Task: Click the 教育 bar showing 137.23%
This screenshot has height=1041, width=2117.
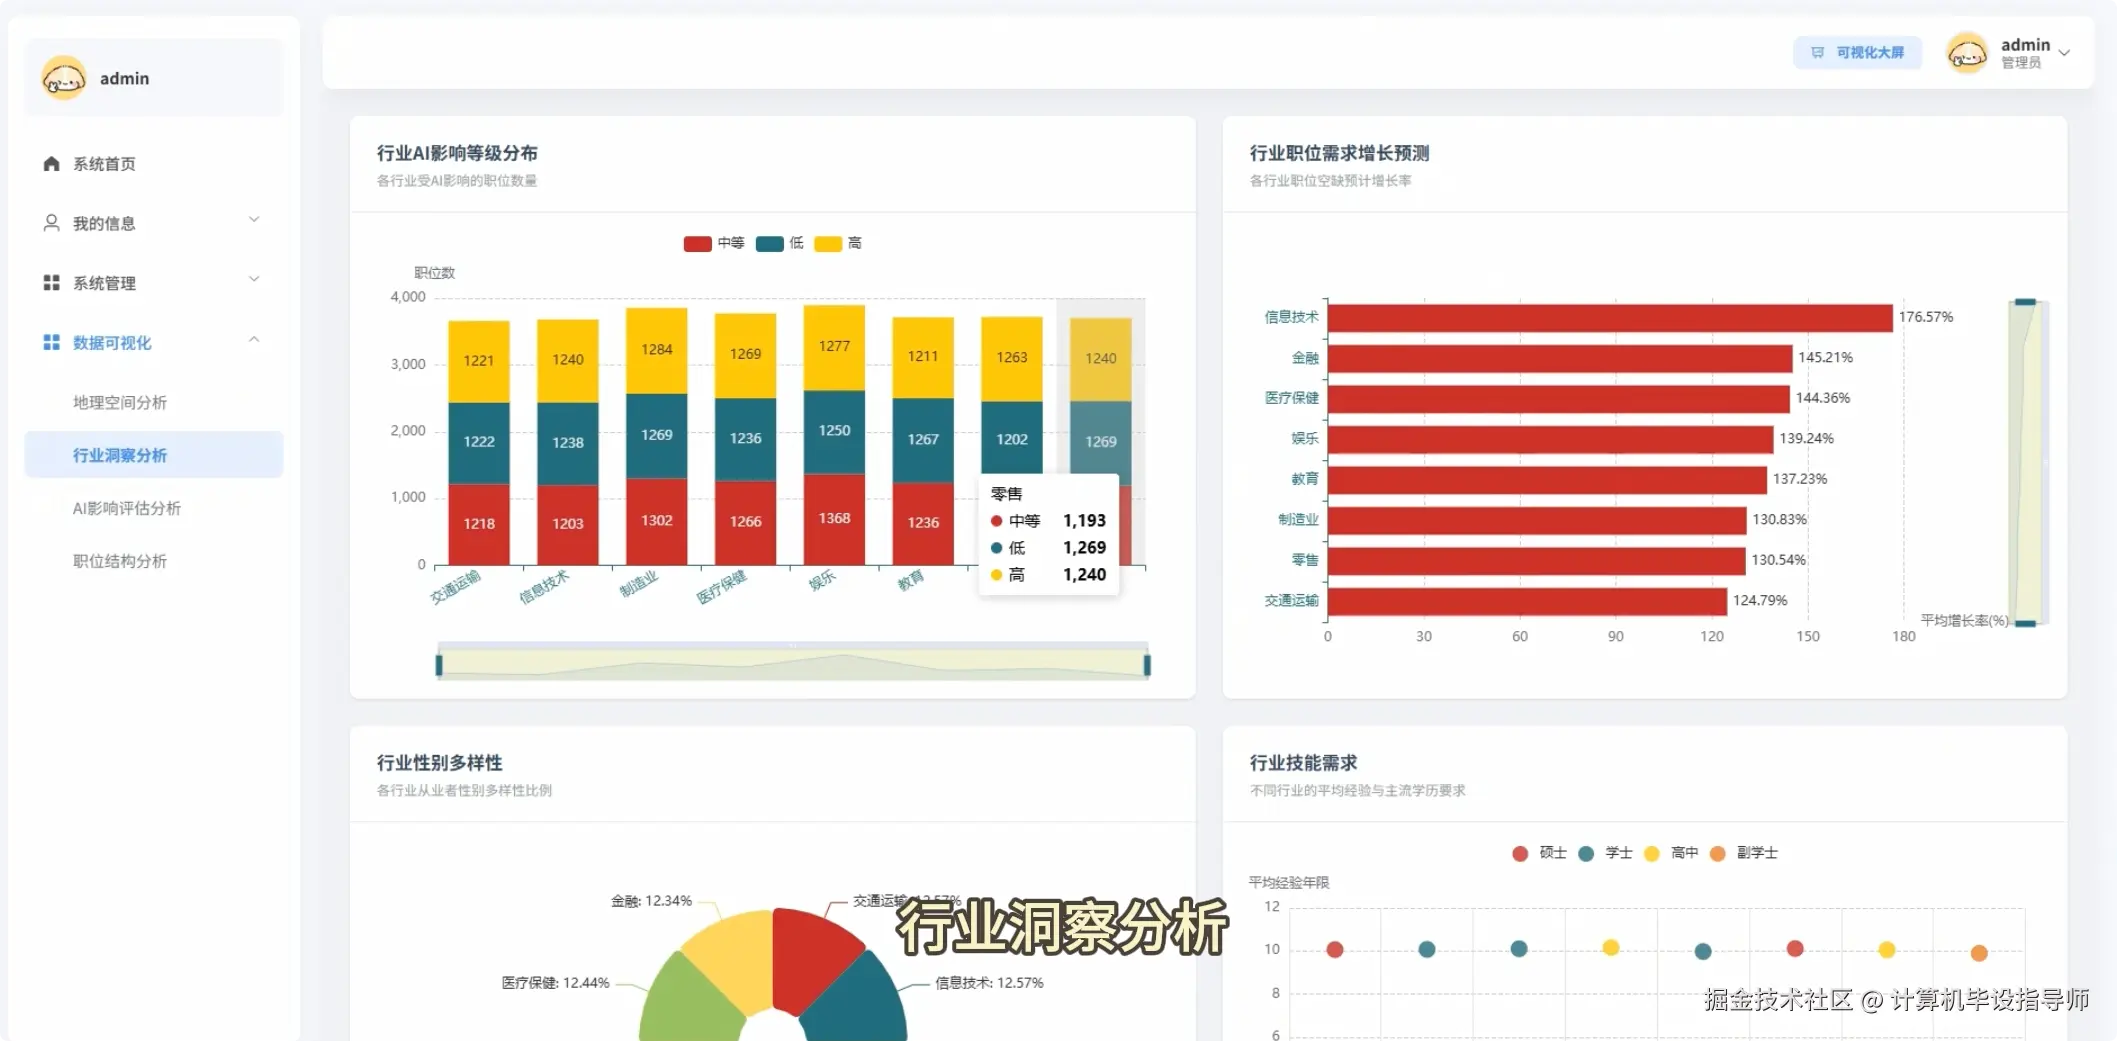Action: [x=1547, y=480]
